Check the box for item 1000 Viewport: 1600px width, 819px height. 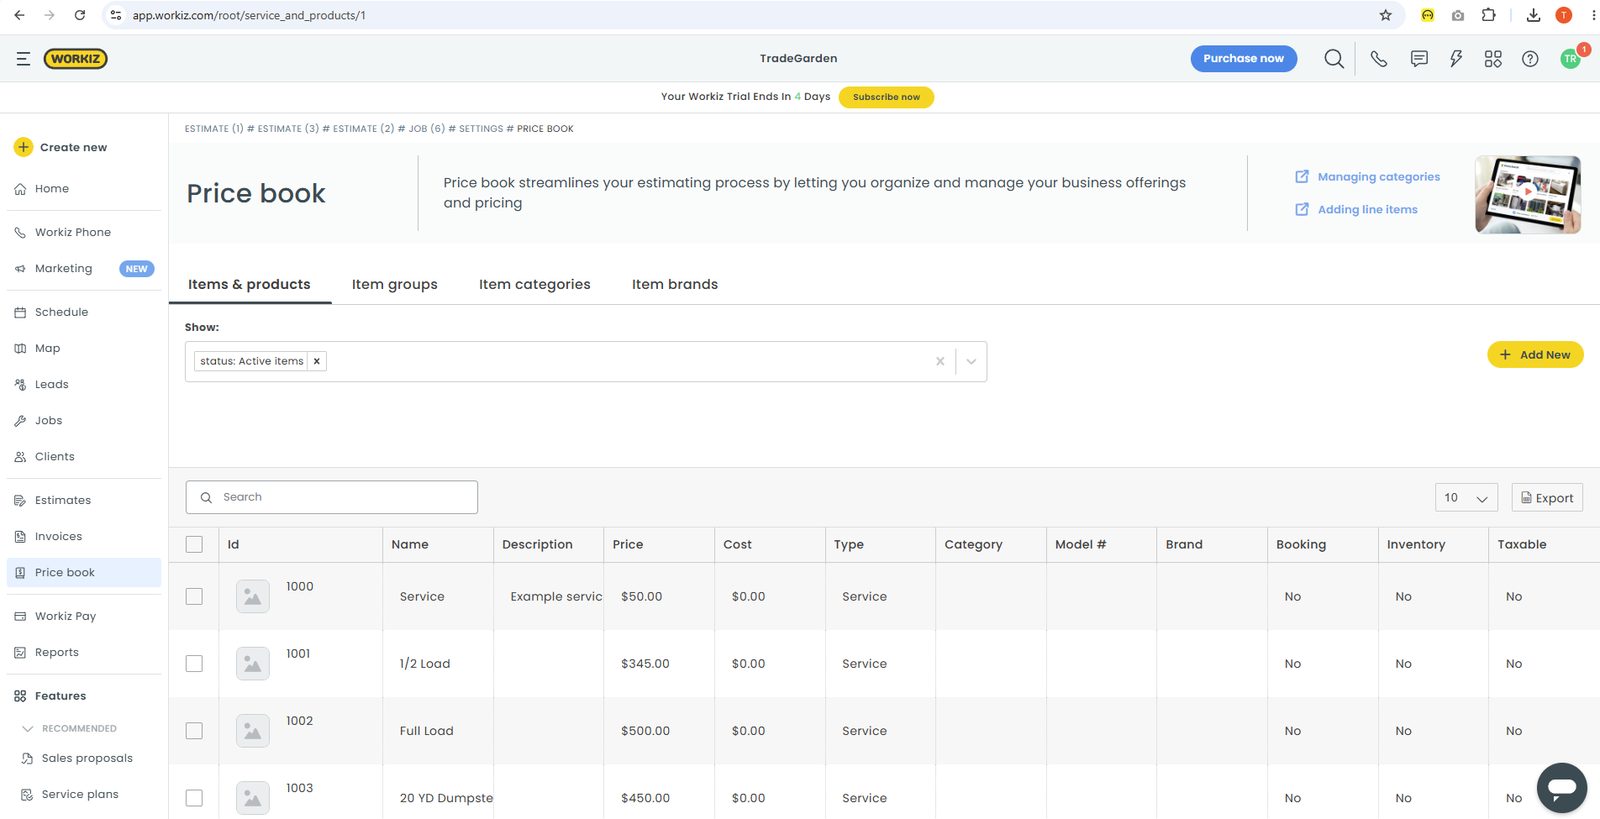pyautogui.click(x=194, y=597)
